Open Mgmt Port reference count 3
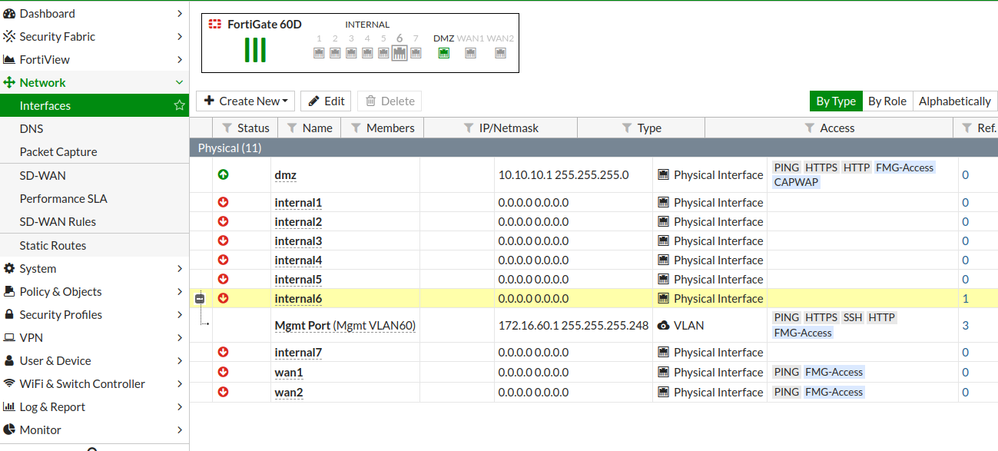The height and width of the screenshot is (451, 998). (x=965, y=326)
